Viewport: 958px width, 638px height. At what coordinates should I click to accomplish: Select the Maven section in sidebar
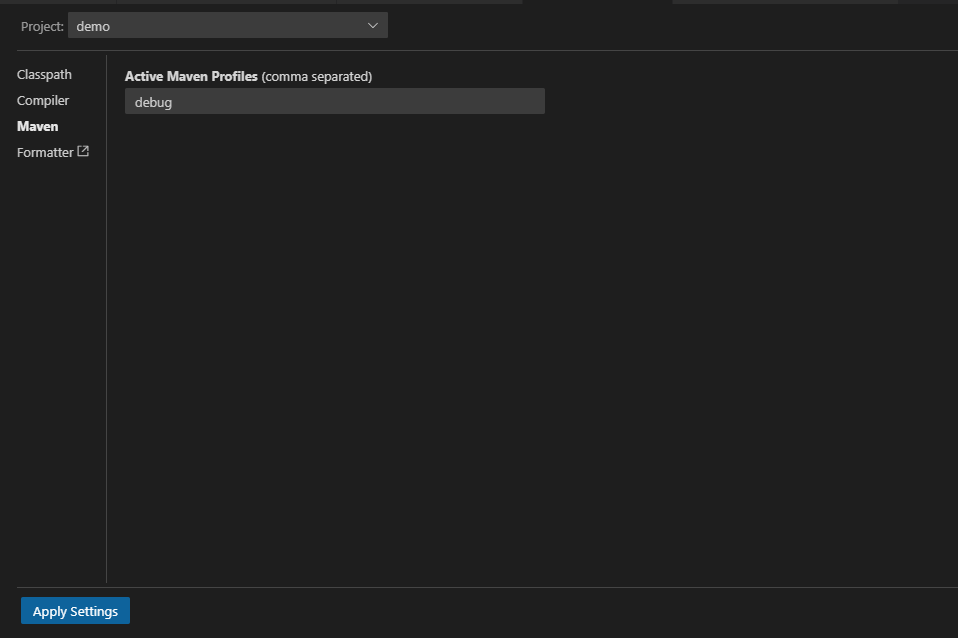38,127
